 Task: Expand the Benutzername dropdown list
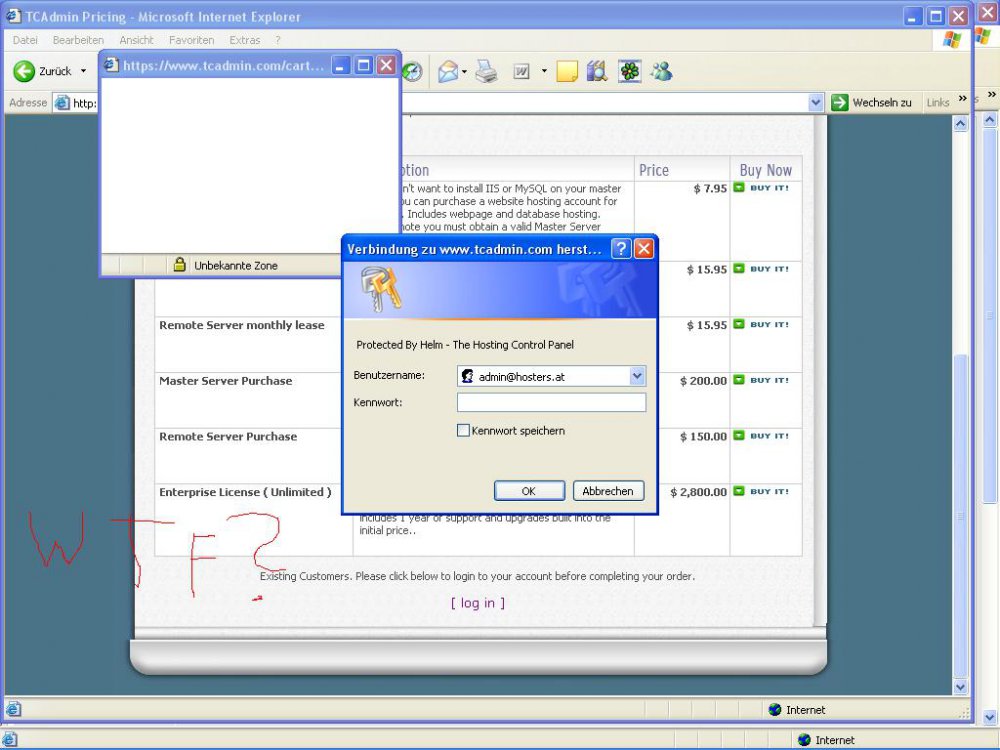pyautogui.click(x=637, y=376)
